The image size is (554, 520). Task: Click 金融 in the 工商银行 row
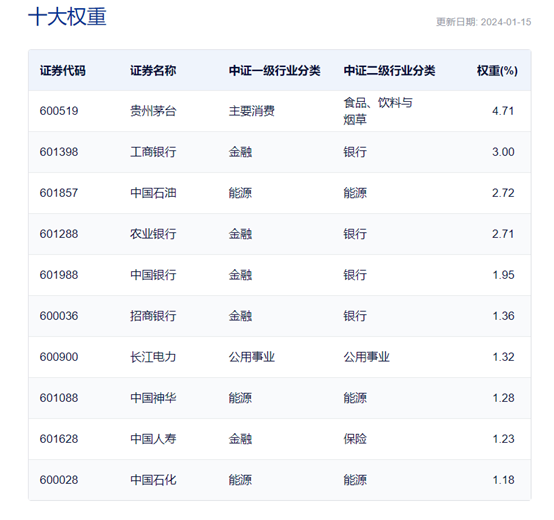(x=240, y=152)
